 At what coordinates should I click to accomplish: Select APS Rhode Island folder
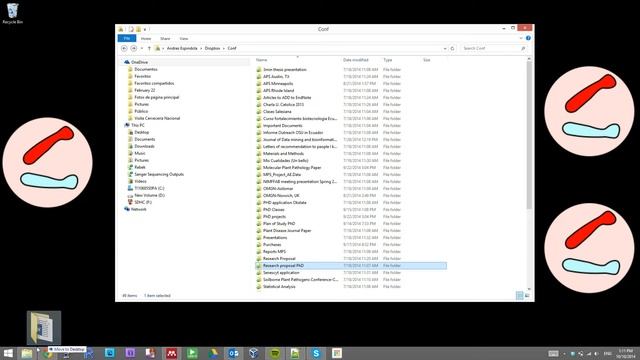278,91
